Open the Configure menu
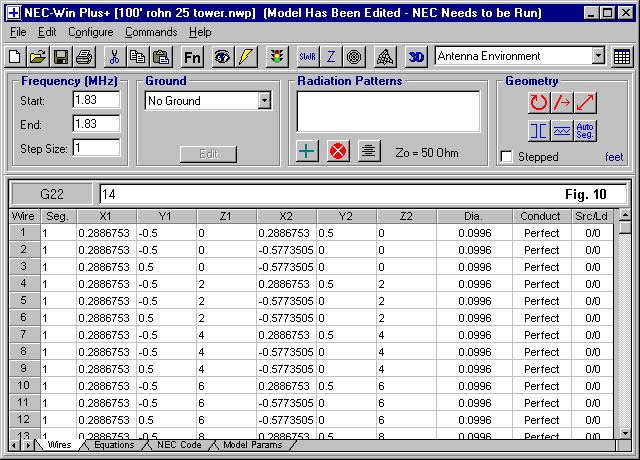Screen dimensions: 640x460 pos(90,32)
